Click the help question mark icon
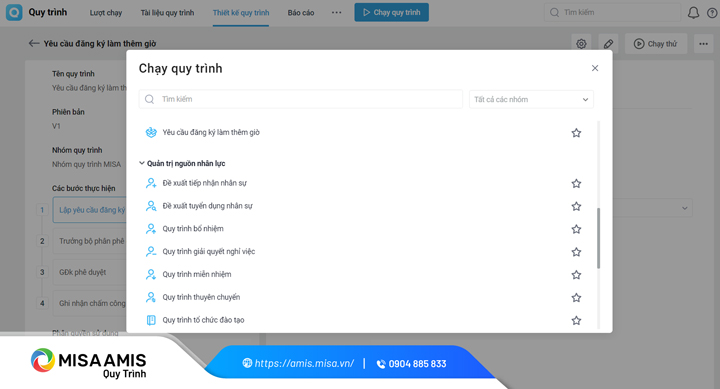Screen dimensions: 720x389 [x=712, y=13]
